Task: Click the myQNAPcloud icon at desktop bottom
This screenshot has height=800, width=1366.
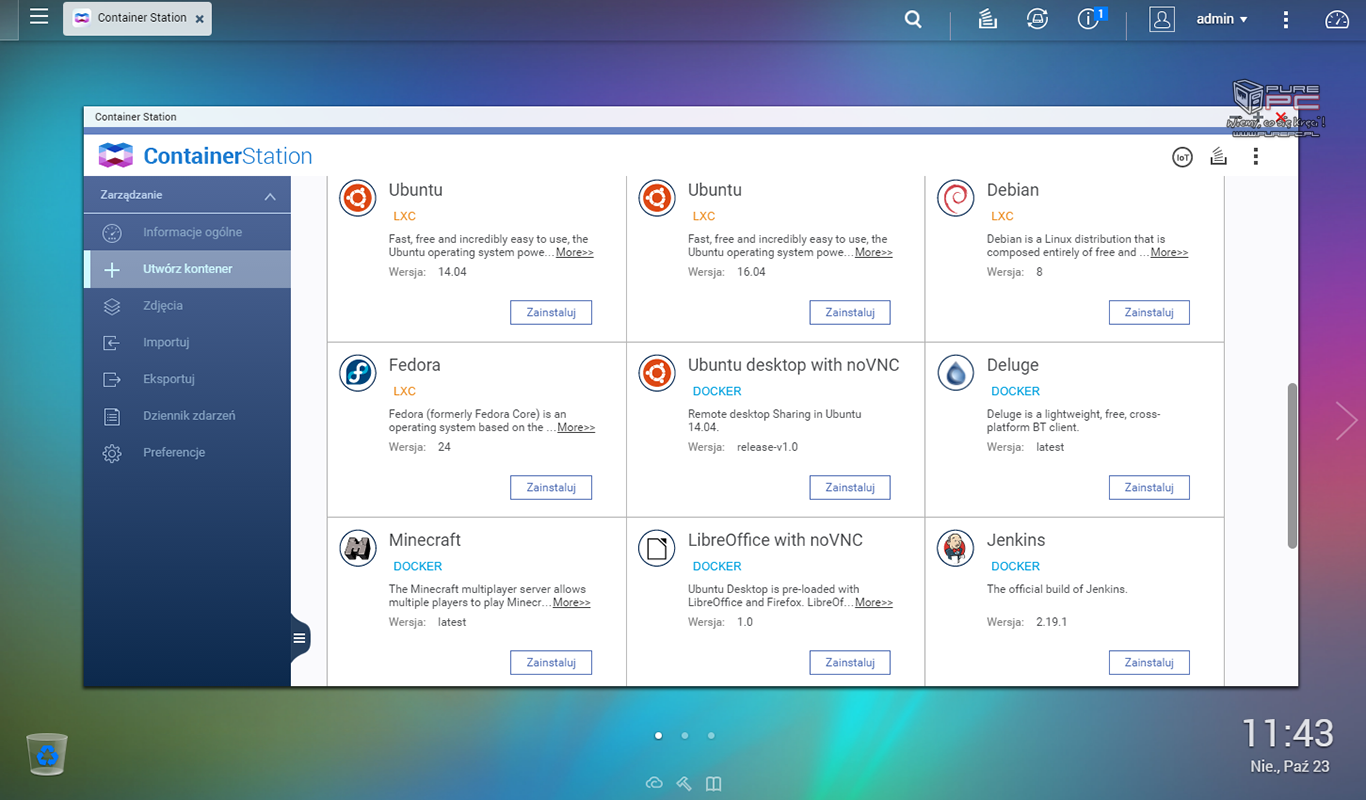Action: pyautogui.click(x=654, y=783)
